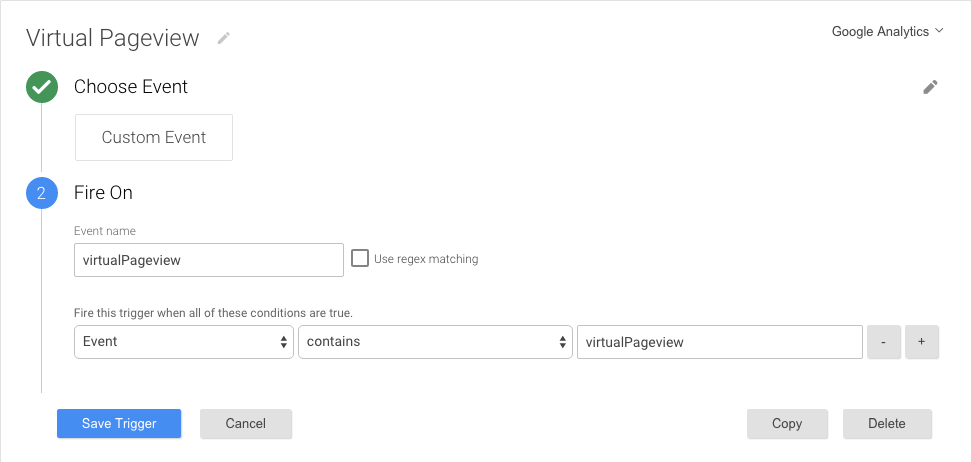
Task: Click the Delete button
Action: pos(887,424)
